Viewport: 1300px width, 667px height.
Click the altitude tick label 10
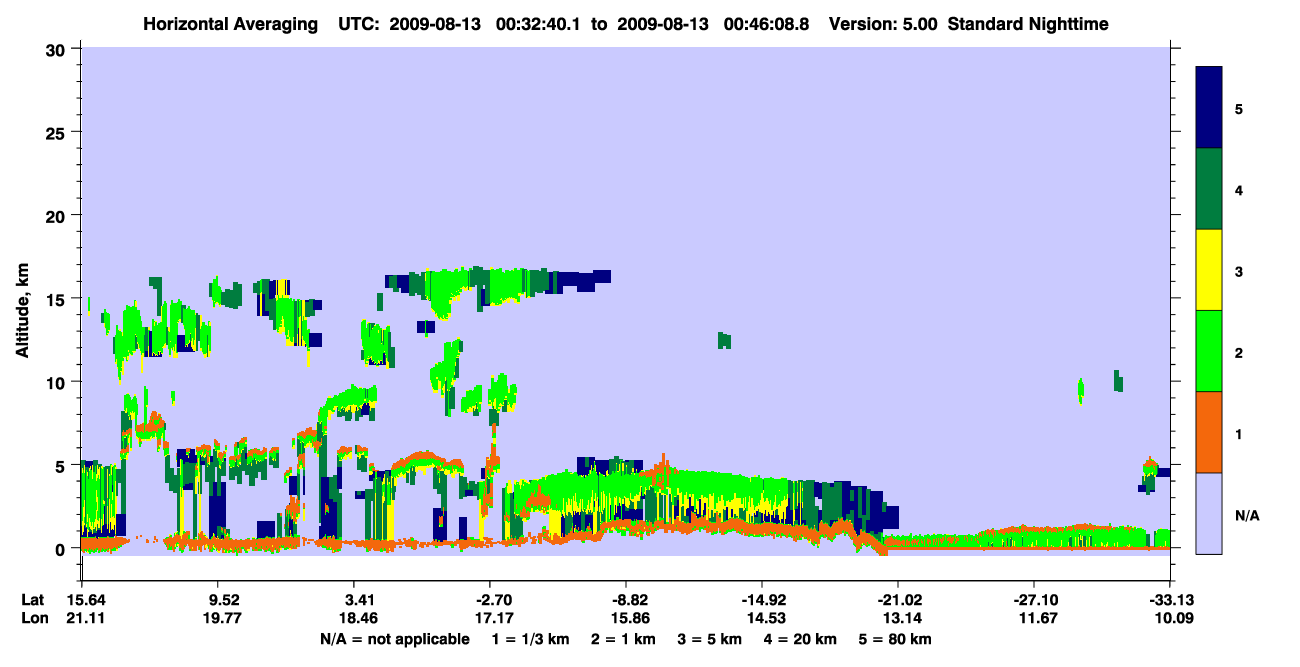tap(58, 382)
